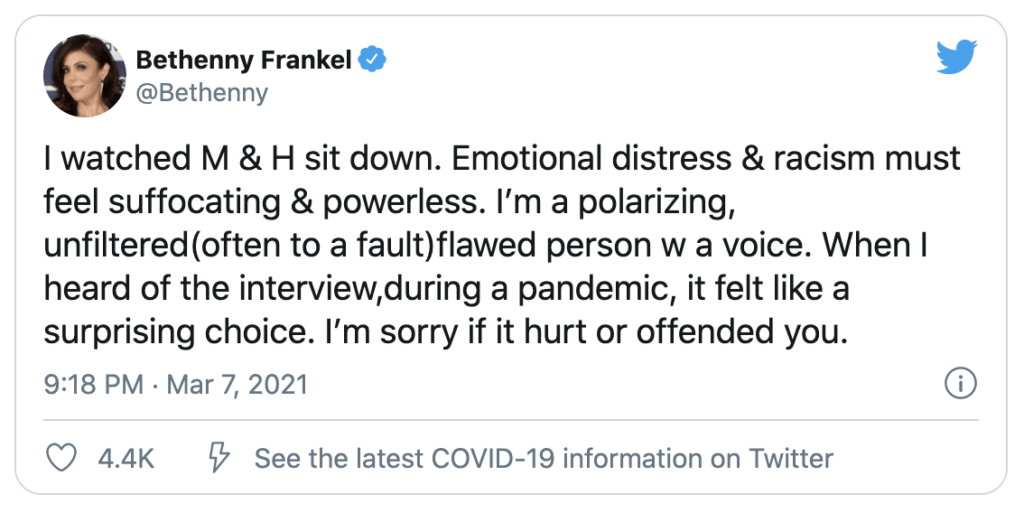The width and height of the screenshot is (1024, 513).
Task: Click the Mar 7, 2021 date
Action: (237, 384)
